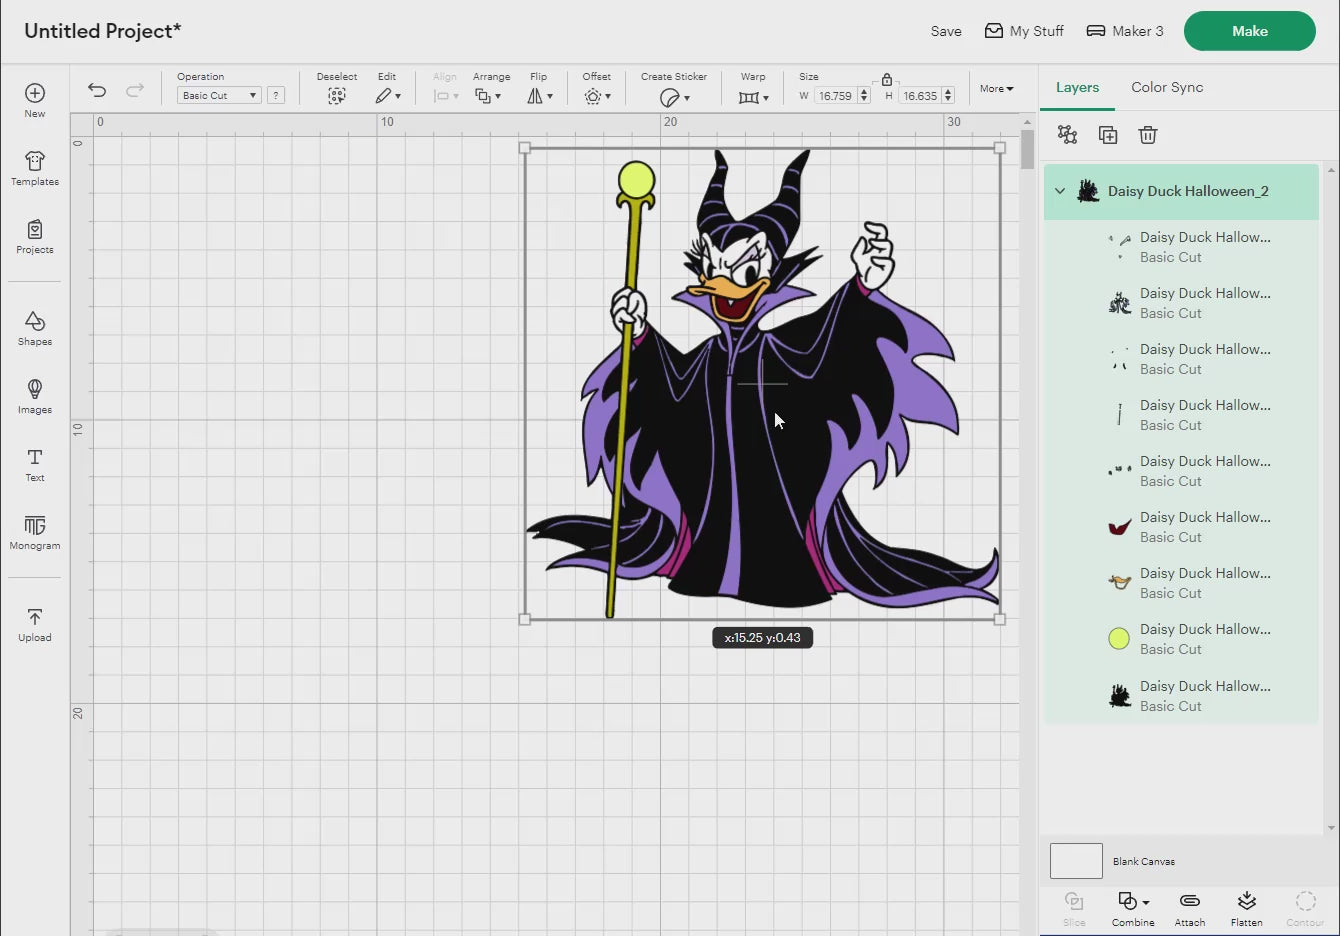Image resolution: width=1340 pixels, height=936 pixels.
Task: Click the height stepper arrows
Action: (948, 96)
